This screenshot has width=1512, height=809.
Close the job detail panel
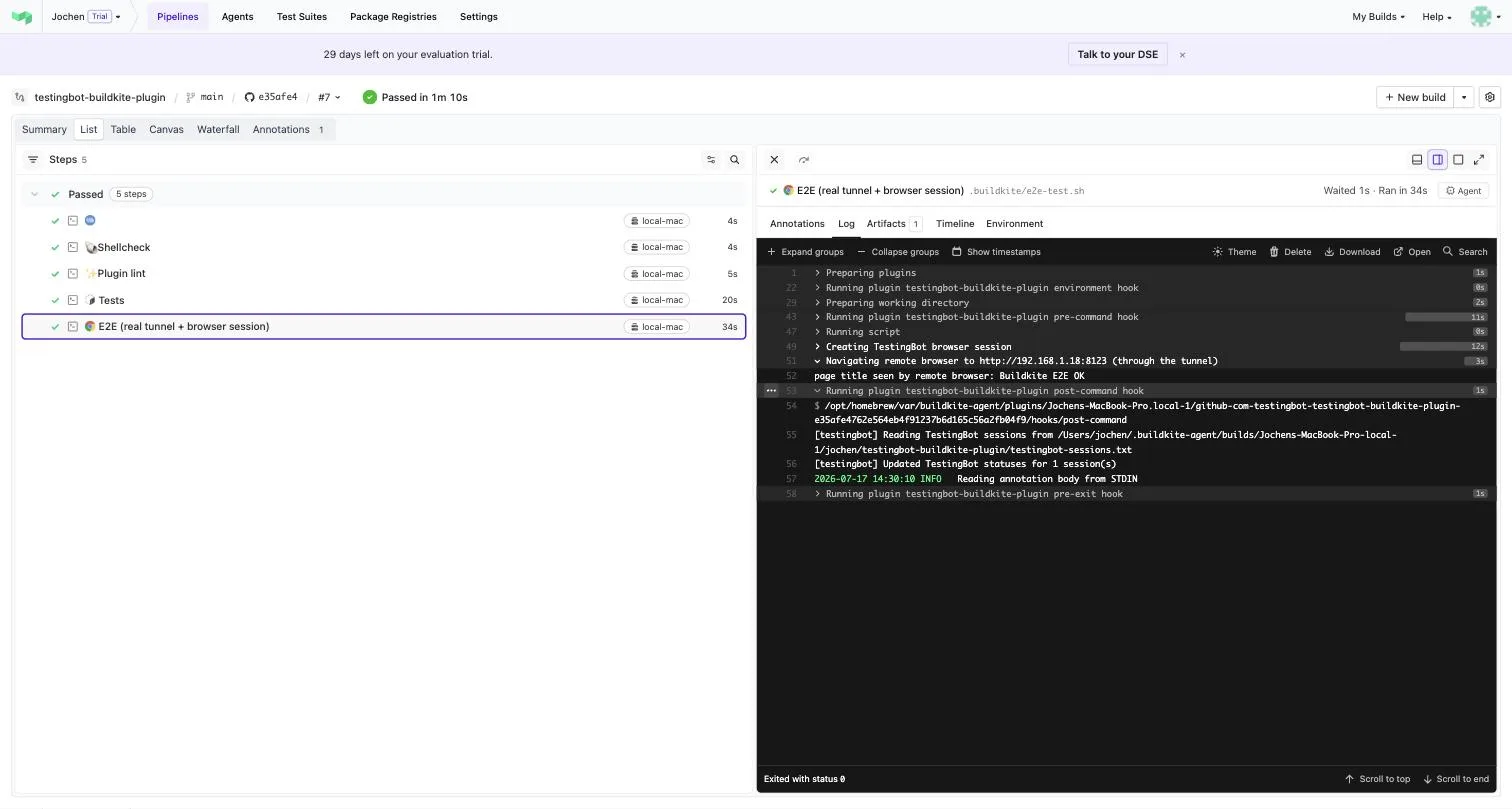point(774,160)
